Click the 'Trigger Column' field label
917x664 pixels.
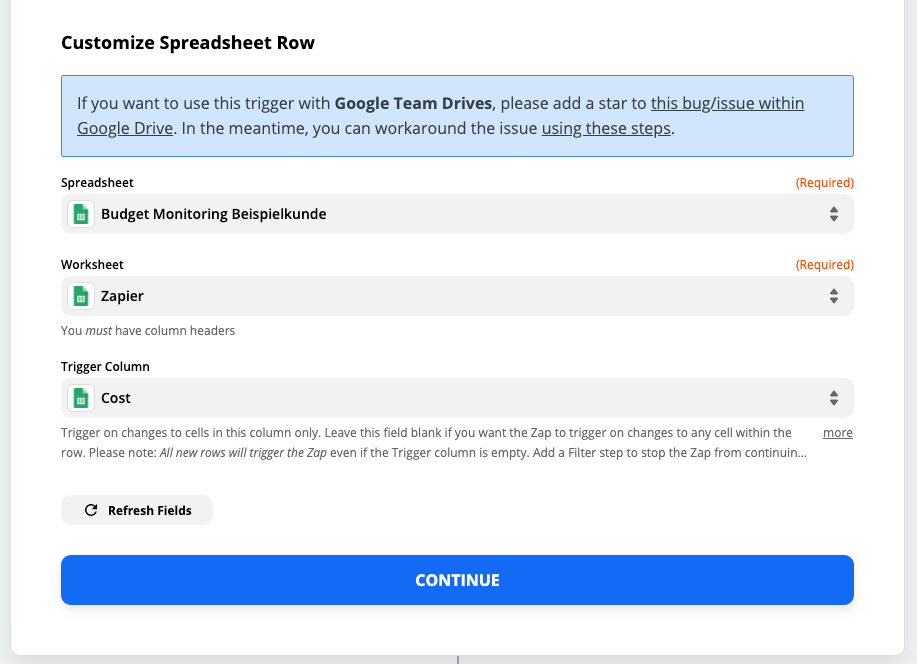pos(105,367)
